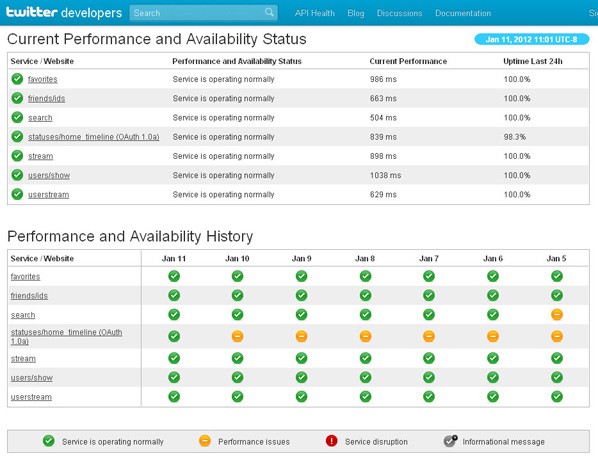Open stream link in history table
598x458 pixels.
click(x=23, y=358)
